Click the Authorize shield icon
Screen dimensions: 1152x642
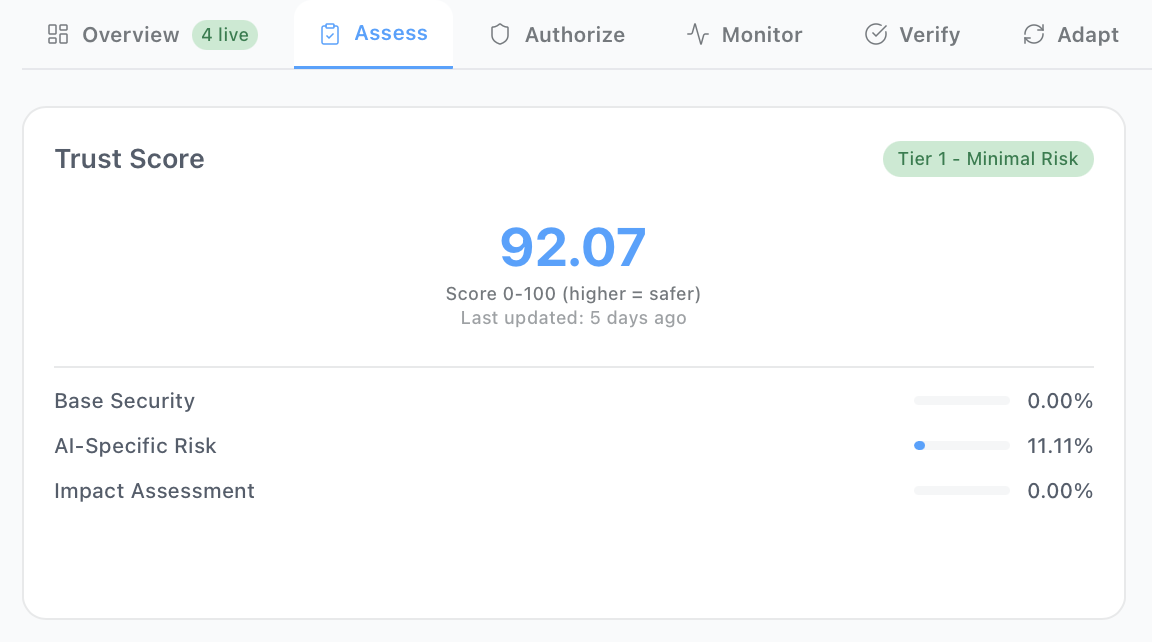coord(499,34)
